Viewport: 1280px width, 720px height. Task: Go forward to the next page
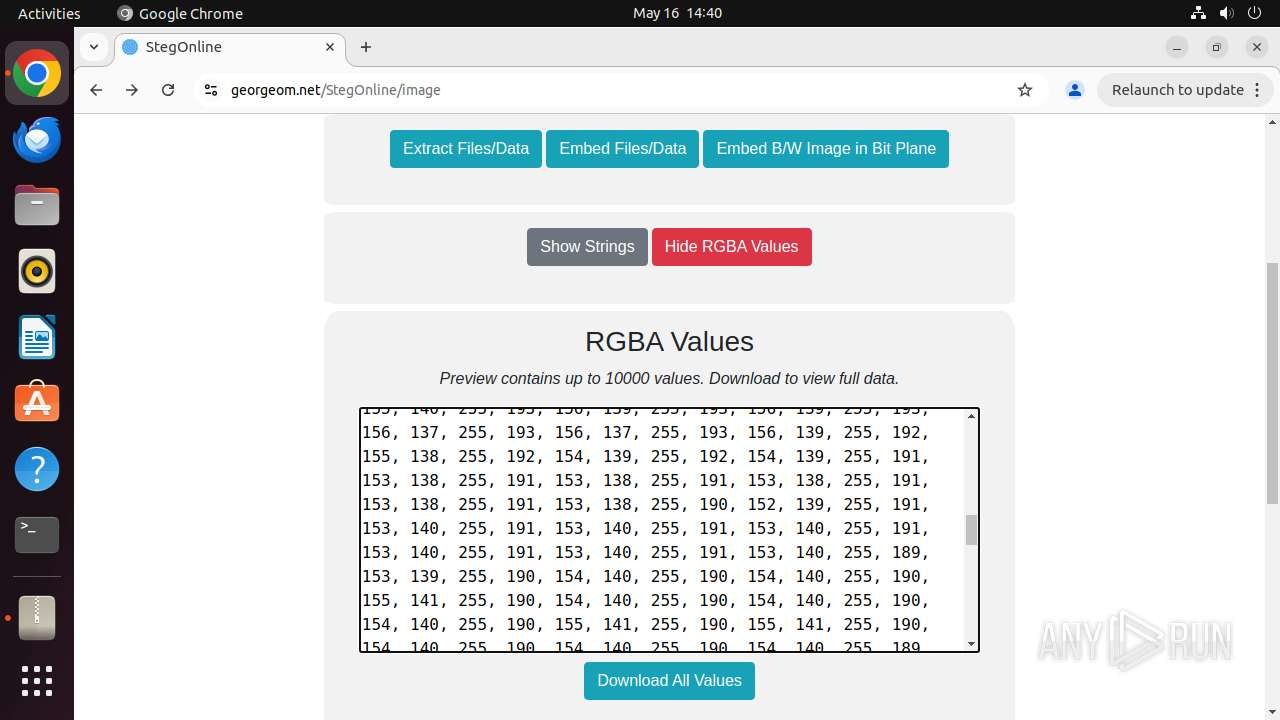(x=132, y=90)
